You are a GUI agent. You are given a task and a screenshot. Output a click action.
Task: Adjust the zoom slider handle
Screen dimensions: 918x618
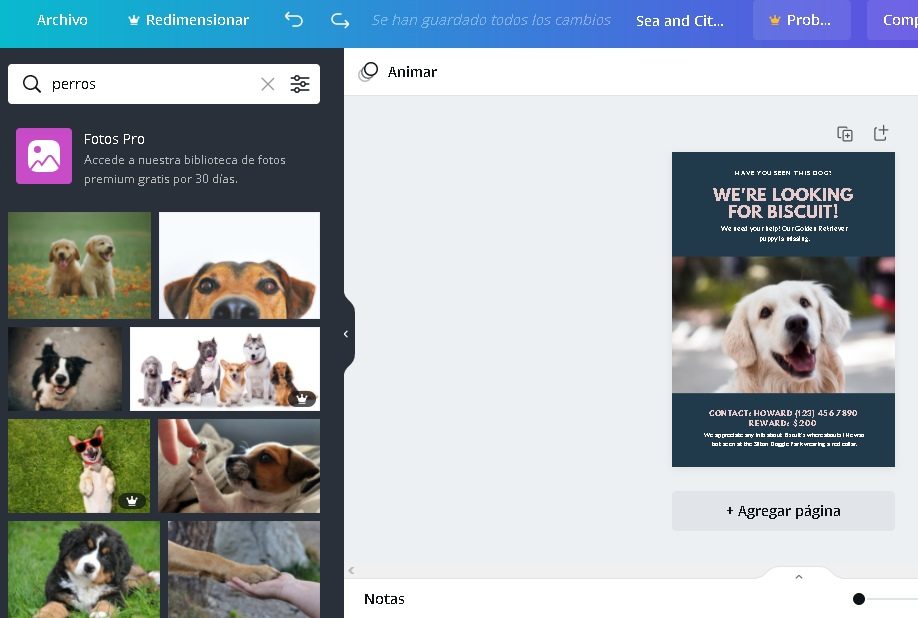coord(858,598)
